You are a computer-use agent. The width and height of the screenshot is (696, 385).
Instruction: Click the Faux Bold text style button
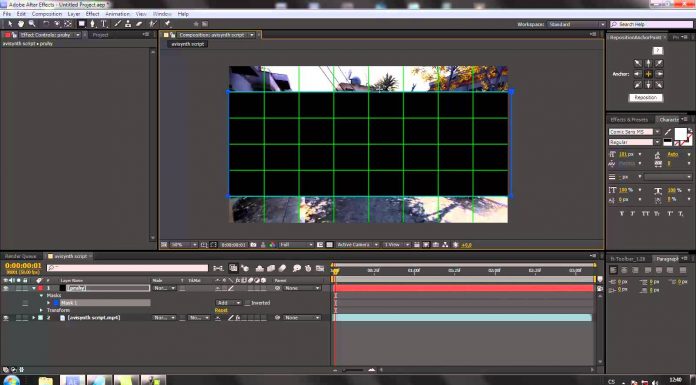coord(621,214)
